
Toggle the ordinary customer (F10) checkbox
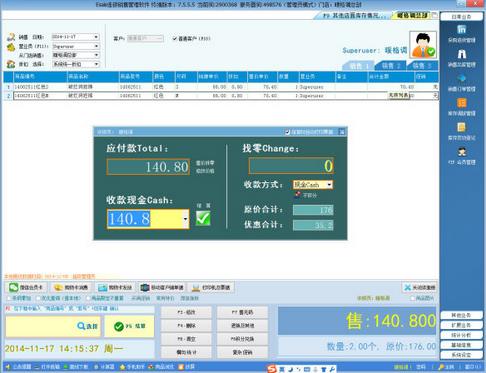click(174, 39)
